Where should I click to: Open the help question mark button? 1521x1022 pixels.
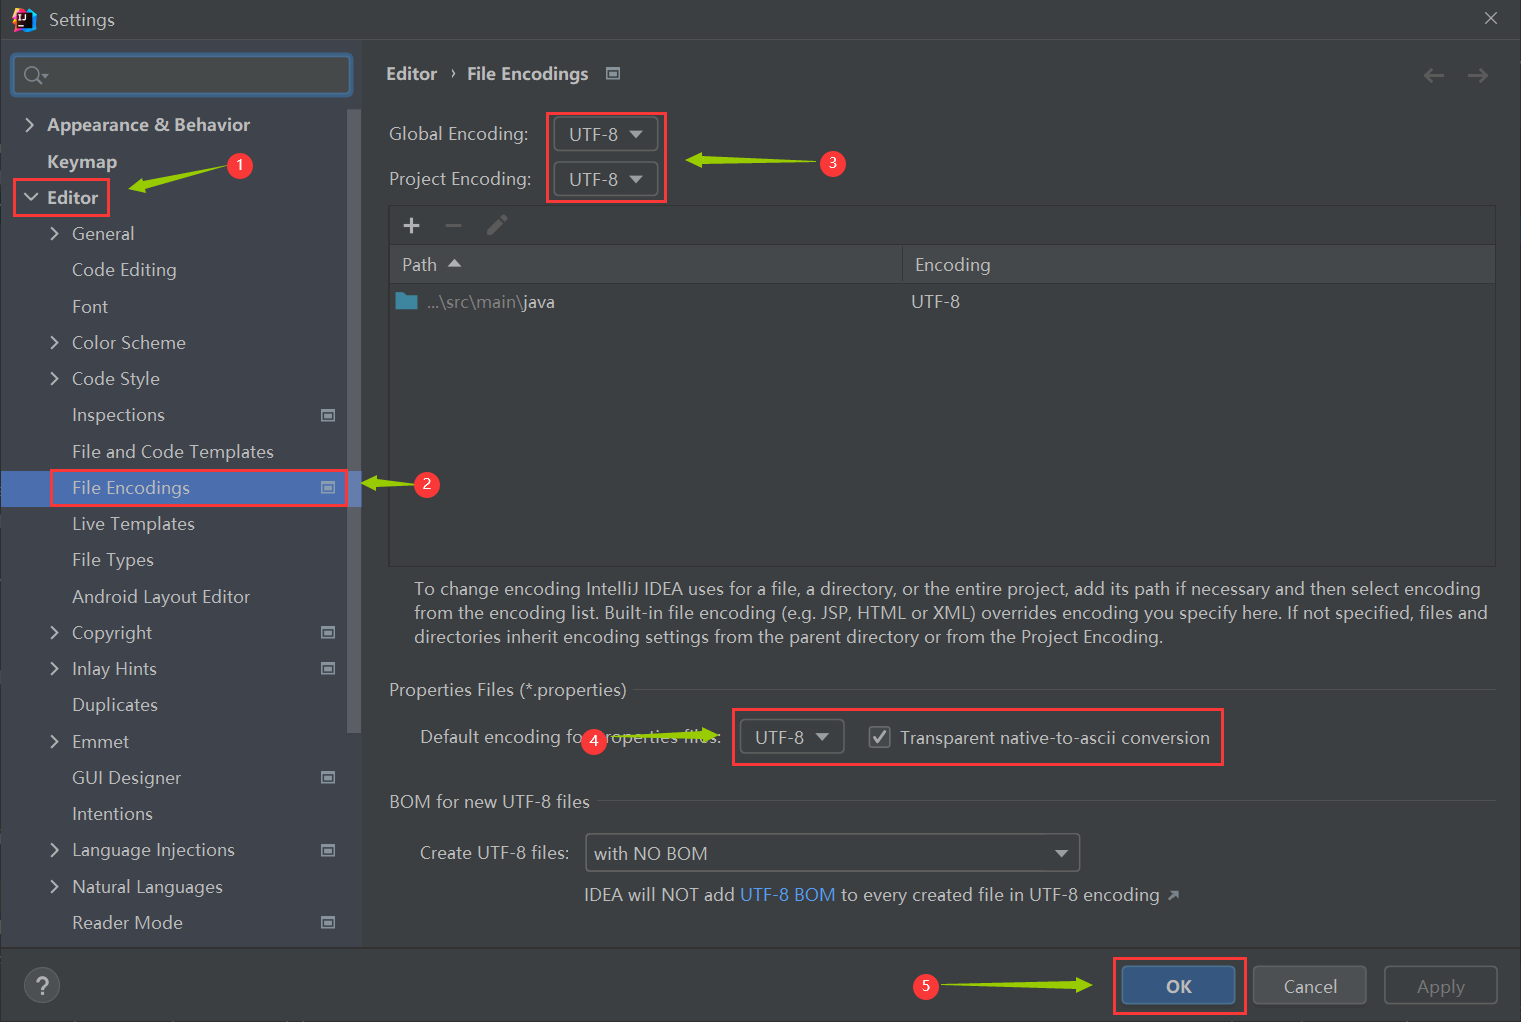point(42,986)
